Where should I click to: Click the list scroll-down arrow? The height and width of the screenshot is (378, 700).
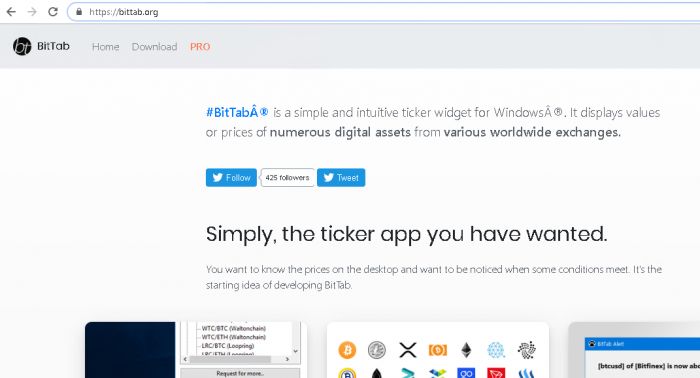coord(295,351)
